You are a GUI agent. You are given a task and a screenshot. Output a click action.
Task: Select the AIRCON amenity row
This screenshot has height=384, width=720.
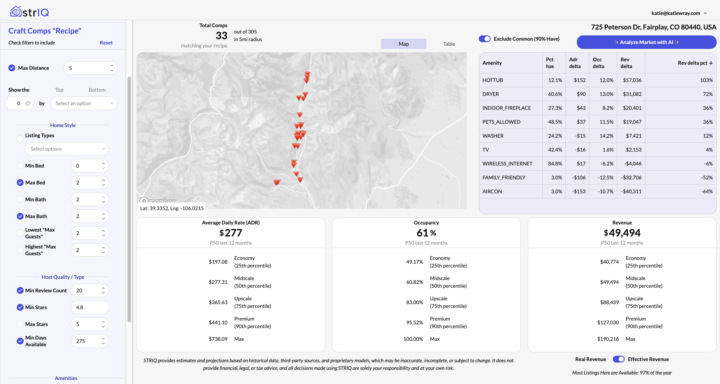click(x=597, y=191)
